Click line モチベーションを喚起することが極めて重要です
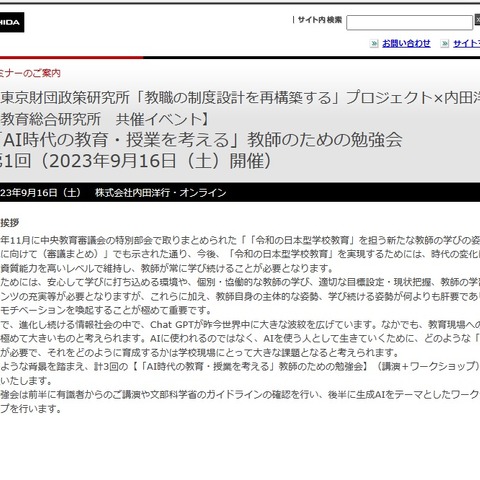This screenshot has height=480, width=480. tap(106, 310)
